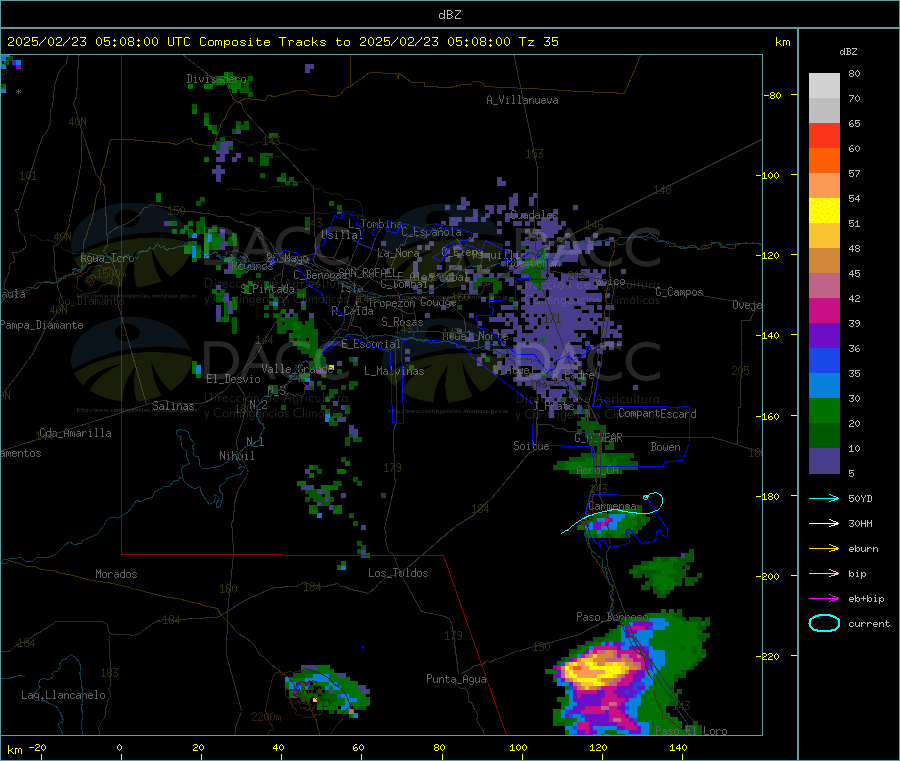Click the 'Cda_Amarilla' place label
Screen dimensions: 900x761
(x=75, y=433)
